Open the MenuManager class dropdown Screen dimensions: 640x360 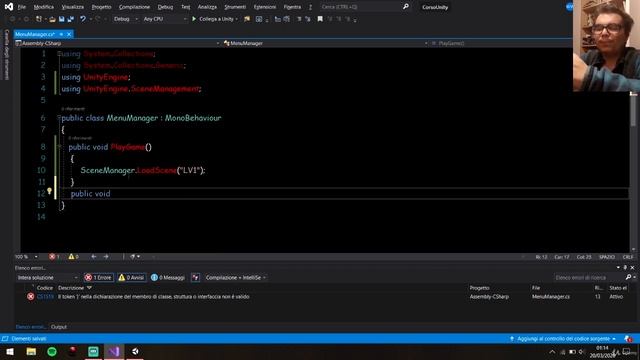tap(325, 43)
